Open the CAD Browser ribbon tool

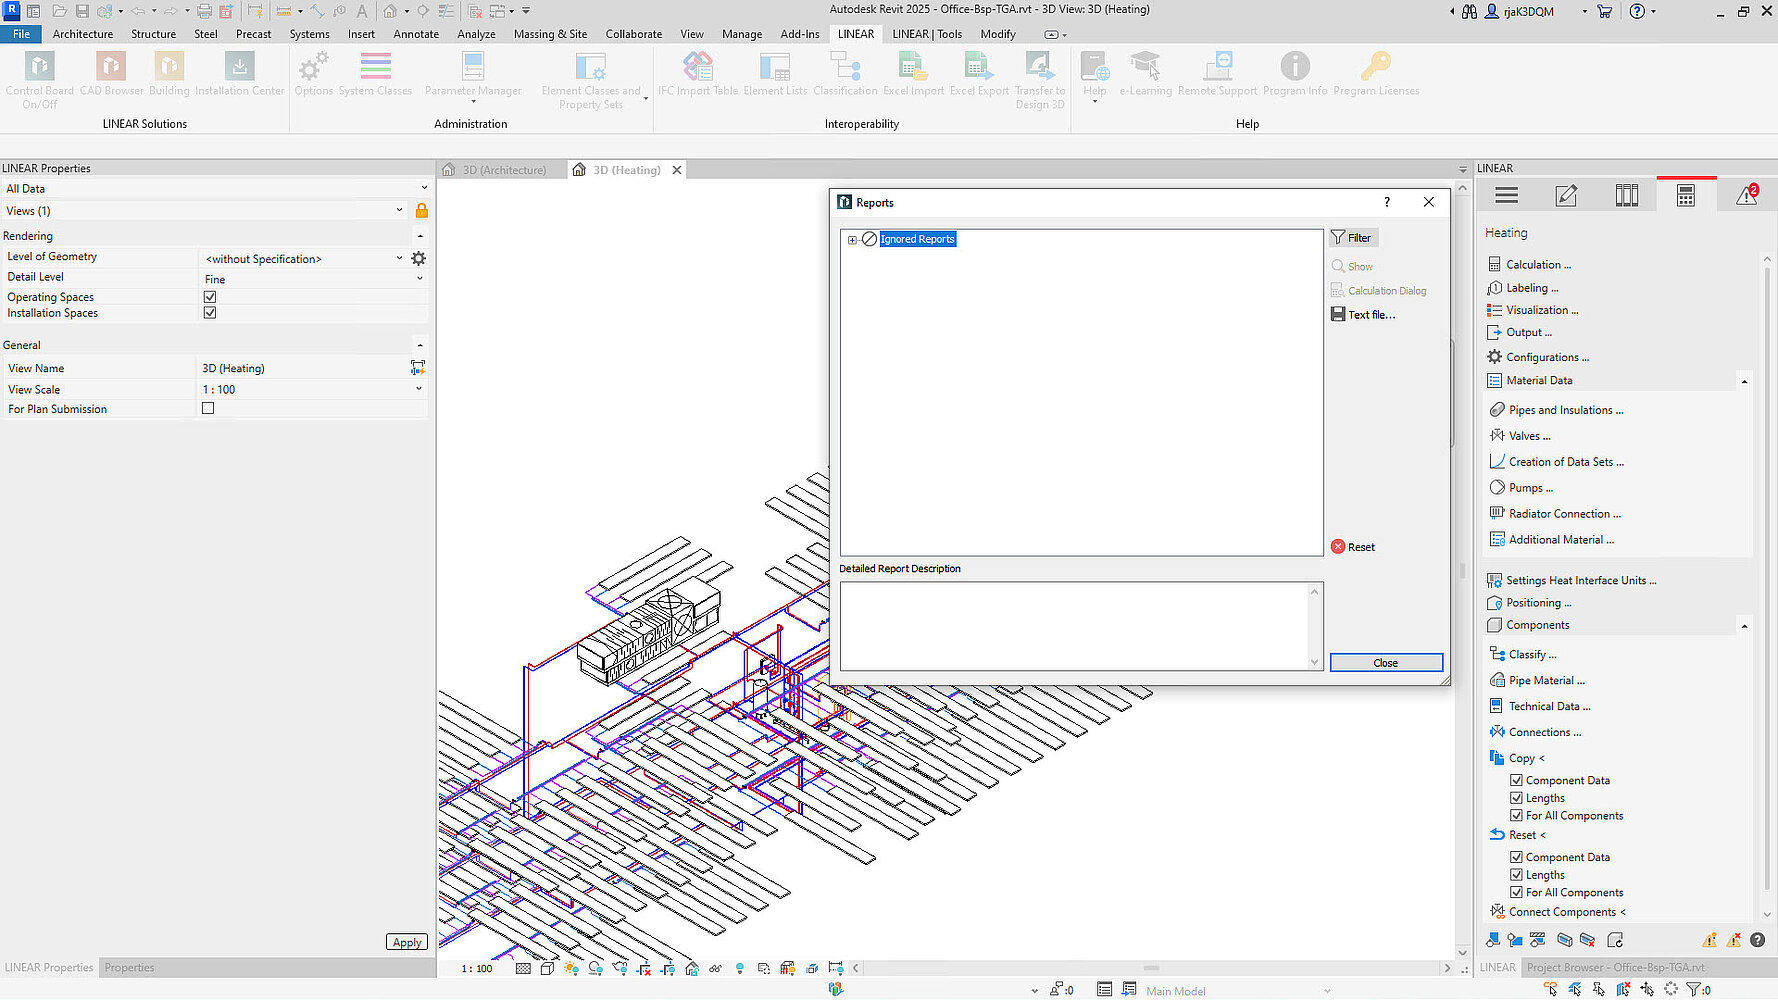pyautogui.click(x=111, y=67)
